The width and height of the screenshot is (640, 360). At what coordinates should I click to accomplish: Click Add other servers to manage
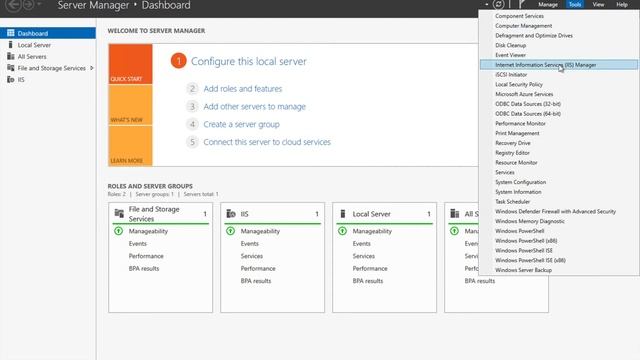[255, 107]
